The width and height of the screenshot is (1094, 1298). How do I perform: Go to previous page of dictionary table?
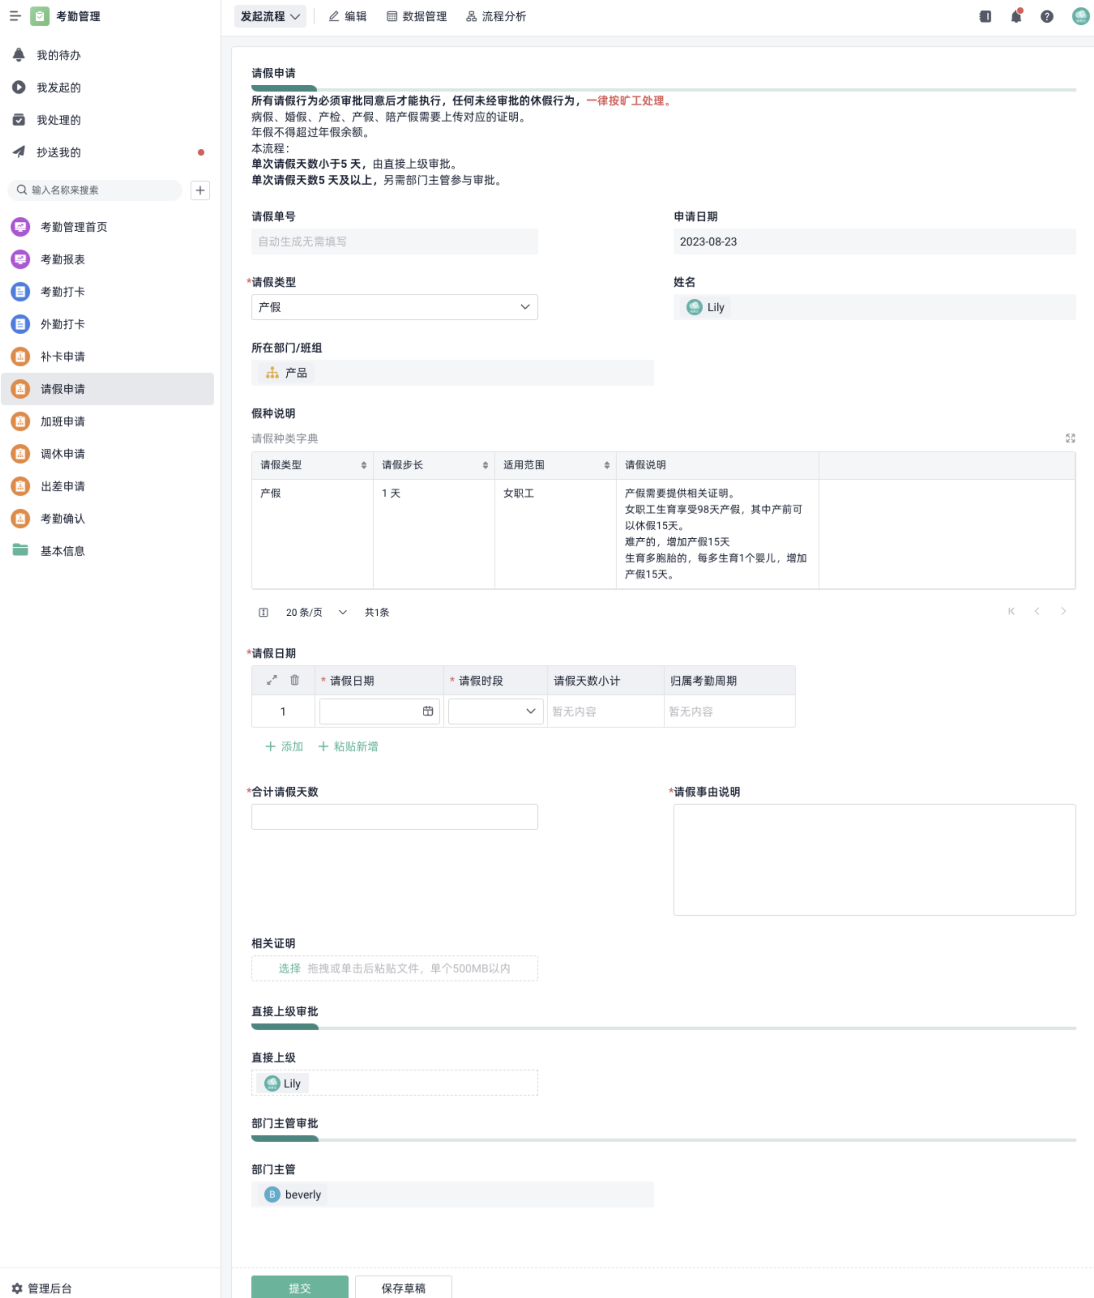(1037, 611)
